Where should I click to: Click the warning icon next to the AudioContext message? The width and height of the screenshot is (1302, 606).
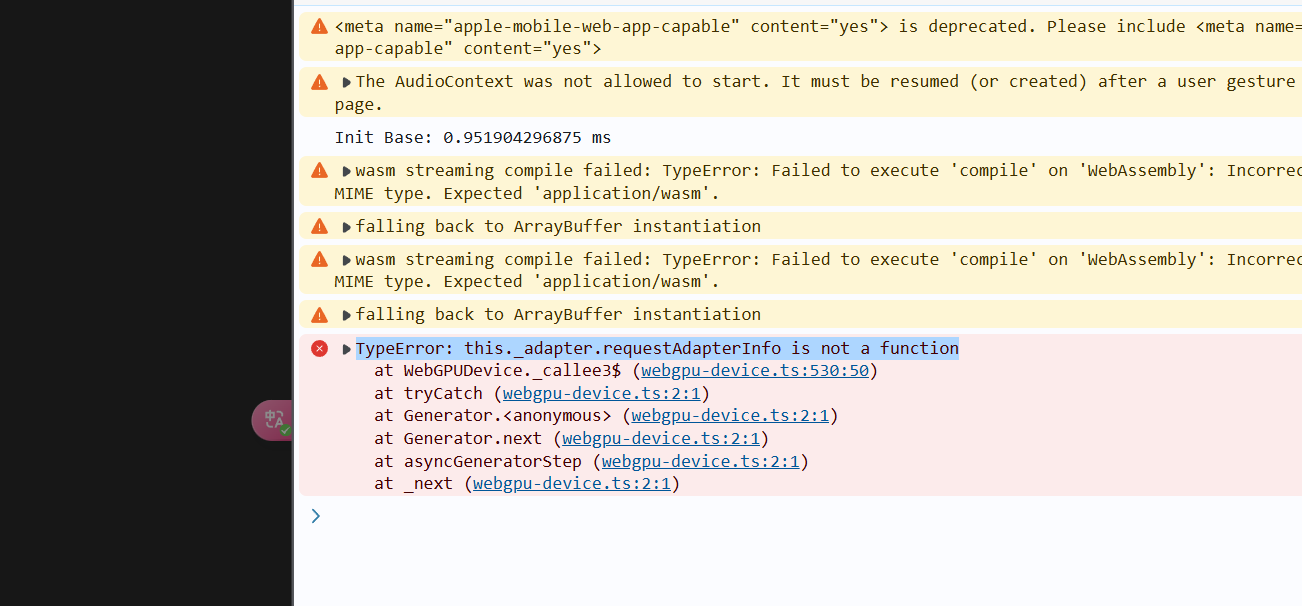pyautogui.click(x=319, y=82)
